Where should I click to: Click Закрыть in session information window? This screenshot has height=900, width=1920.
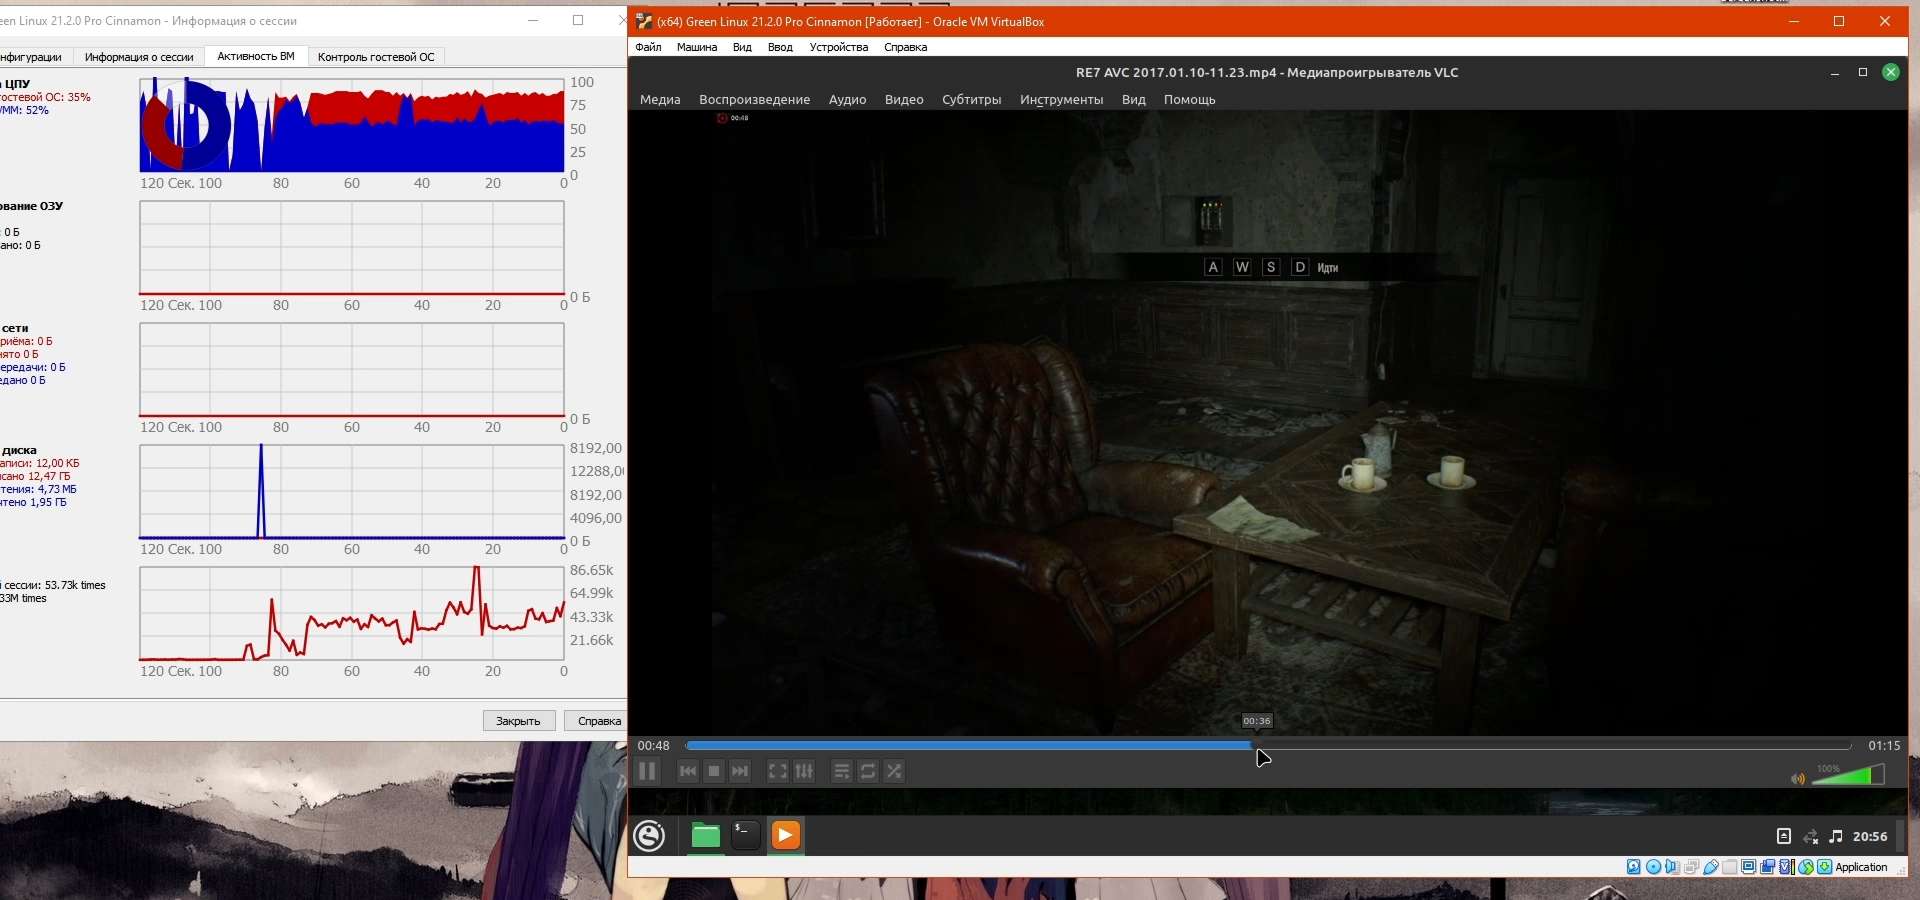tap(519, 721)
